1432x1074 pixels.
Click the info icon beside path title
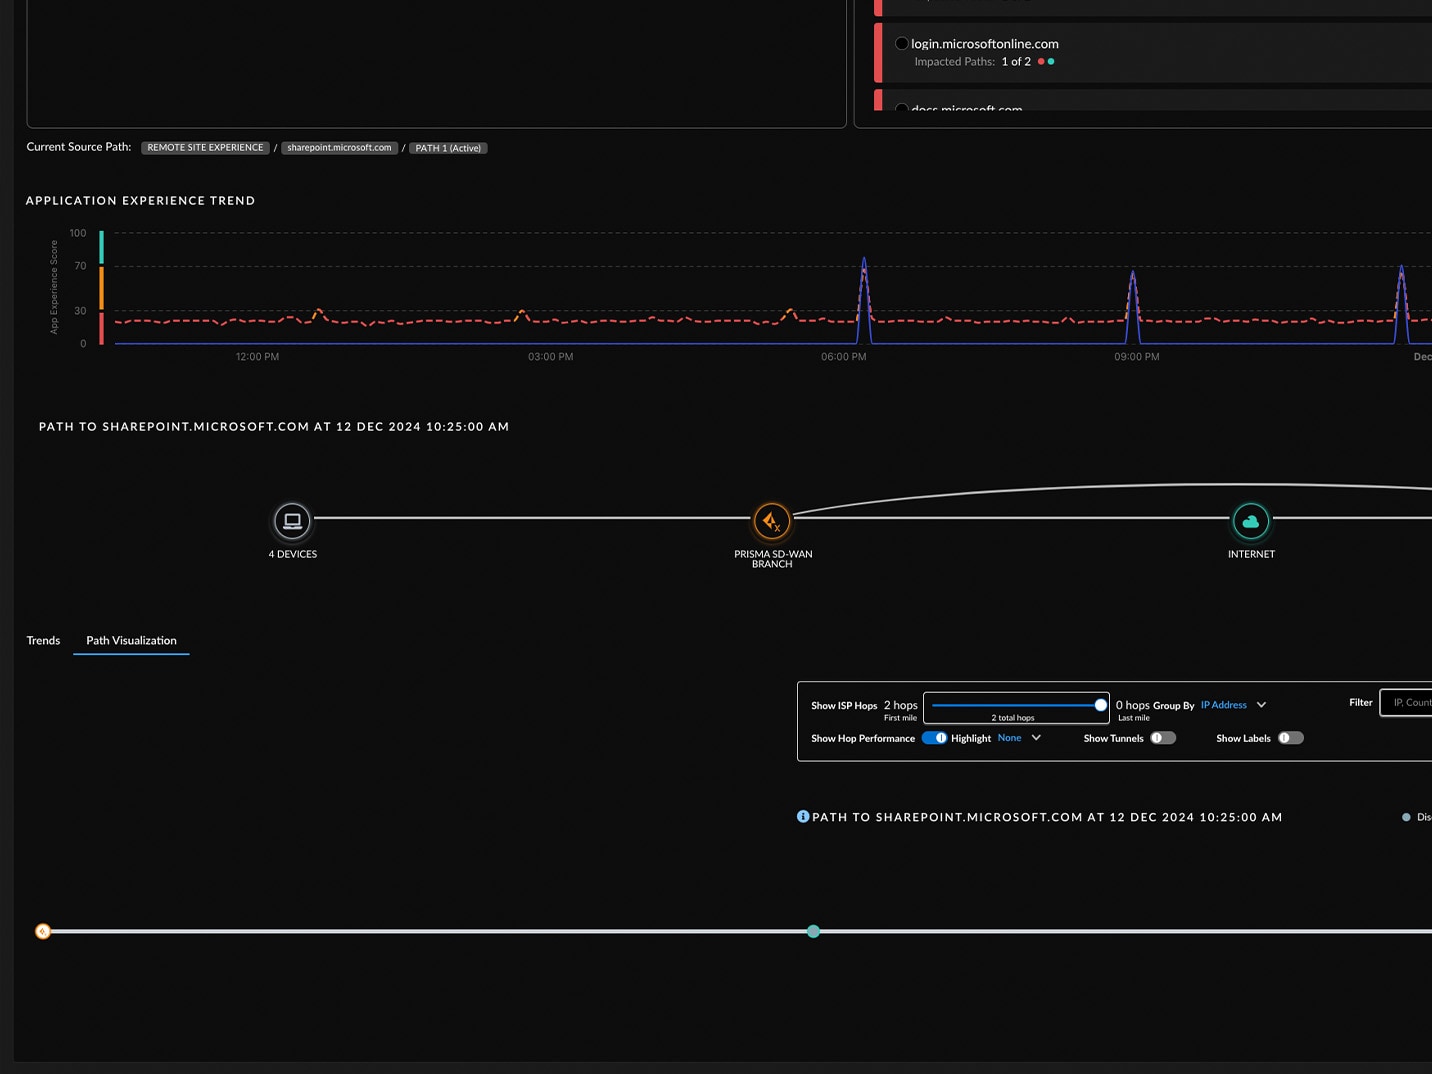[802, 817]
